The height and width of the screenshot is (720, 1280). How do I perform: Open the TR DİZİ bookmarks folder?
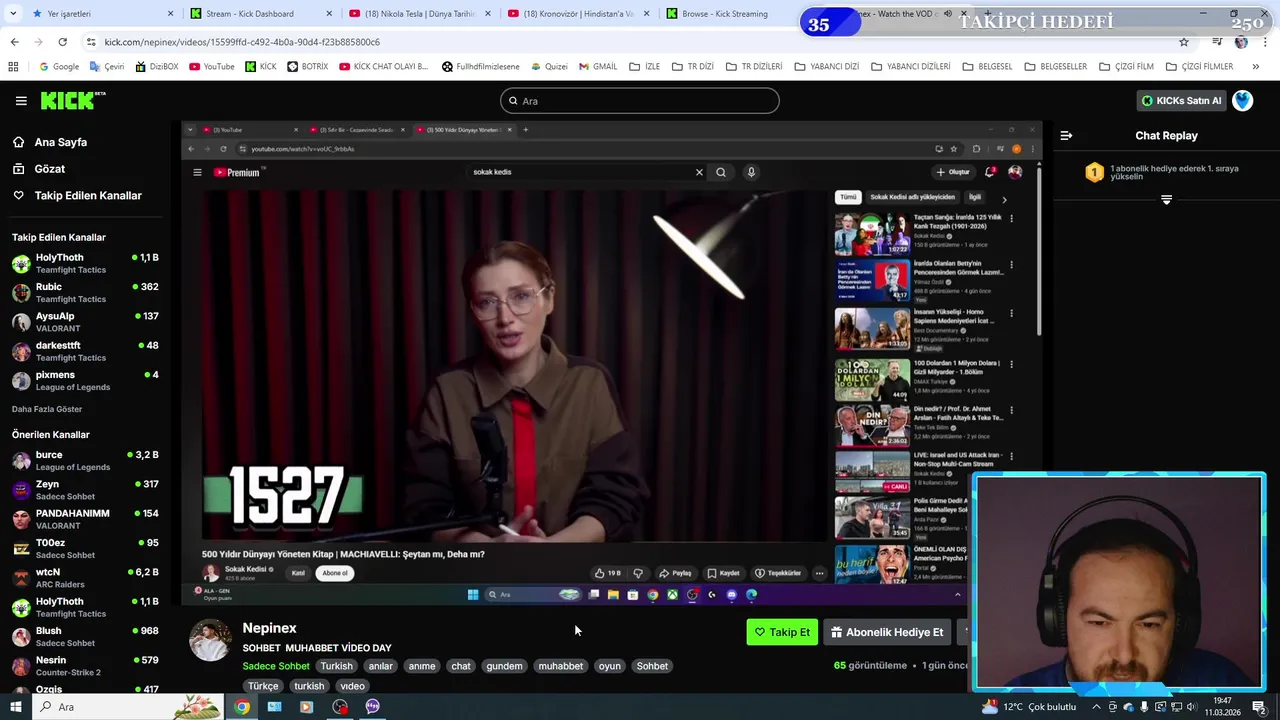point(693,67)
